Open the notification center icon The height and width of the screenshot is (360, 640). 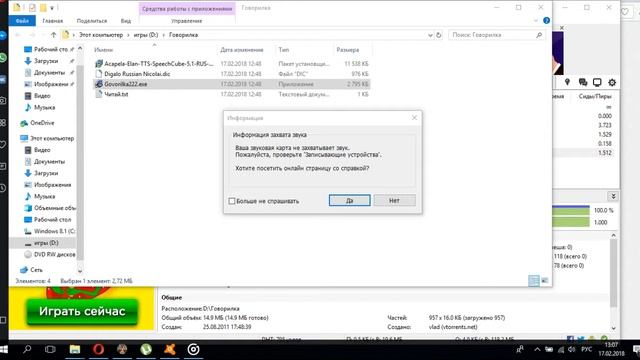click(636, 349)
